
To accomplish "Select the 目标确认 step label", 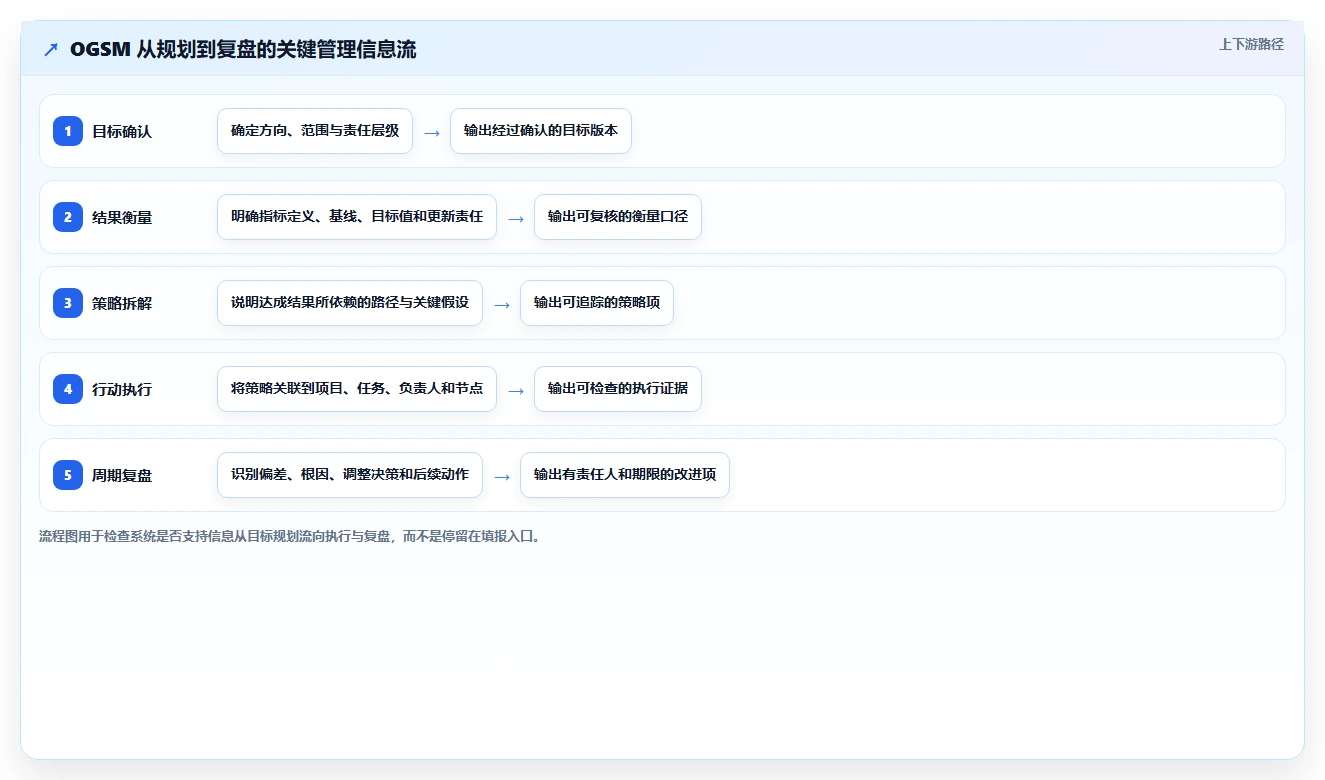I will tap(122, 131).
